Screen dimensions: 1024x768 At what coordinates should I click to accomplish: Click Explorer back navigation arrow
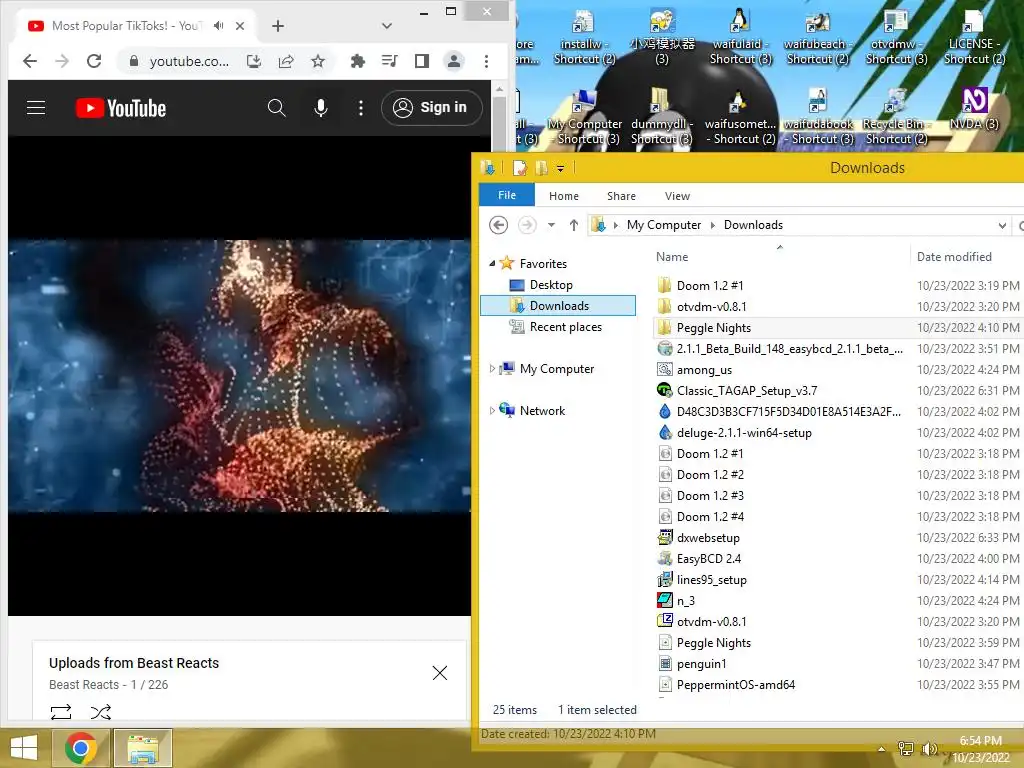coord(498,225)
